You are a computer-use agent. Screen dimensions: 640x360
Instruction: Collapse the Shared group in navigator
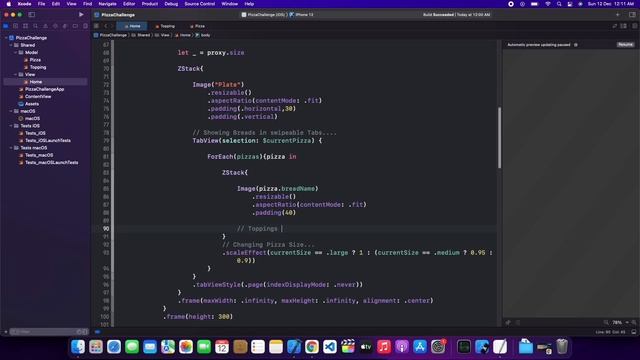click(11, 45)
